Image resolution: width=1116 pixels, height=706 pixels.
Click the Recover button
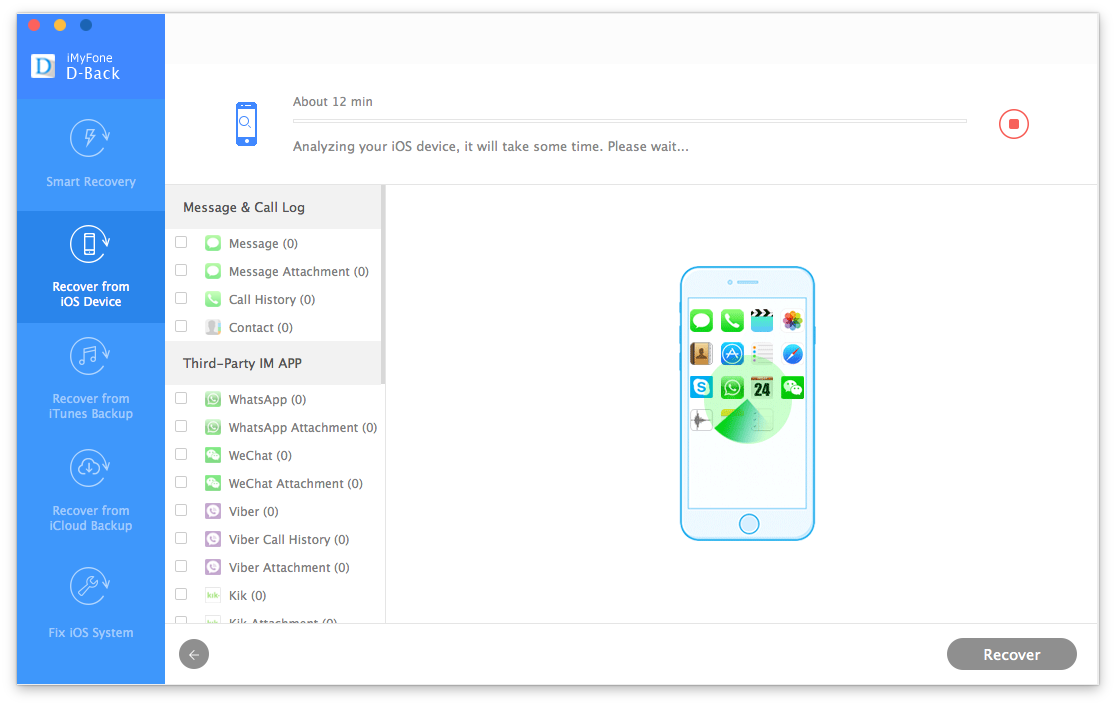[x=1011, y=654]
